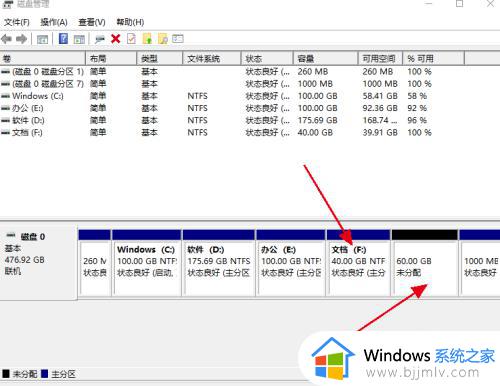Click the 260 MB capacity cell
The height and width of the screenshot is (386, 500).
313,71
